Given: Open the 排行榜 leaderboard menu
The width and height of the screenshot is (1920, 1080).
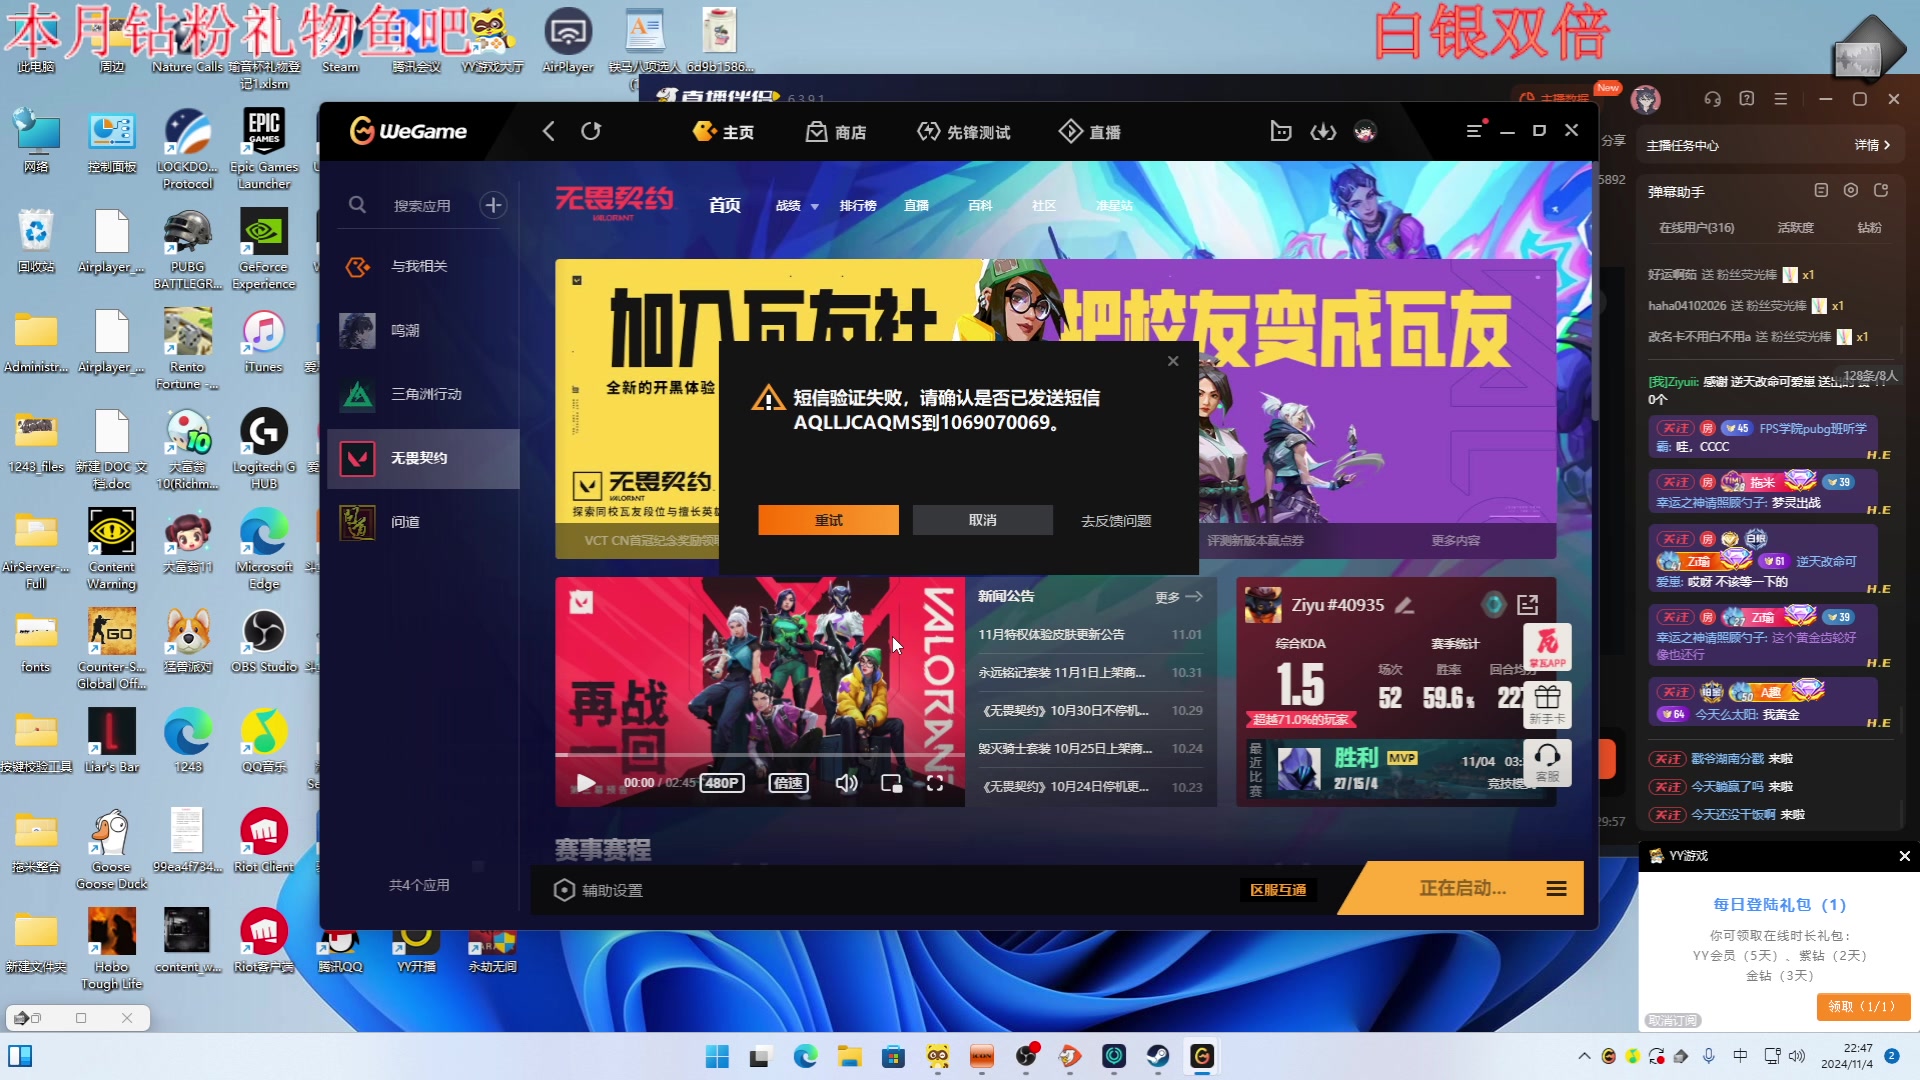Looking at the screenshot, I should coord(858,206).
